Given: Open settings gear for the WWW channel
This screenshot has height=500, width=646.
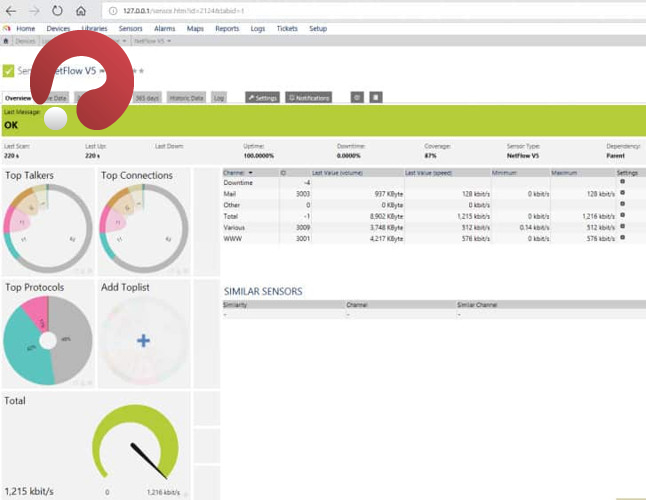Looking at the screenshot, I should tap(622, 238).
